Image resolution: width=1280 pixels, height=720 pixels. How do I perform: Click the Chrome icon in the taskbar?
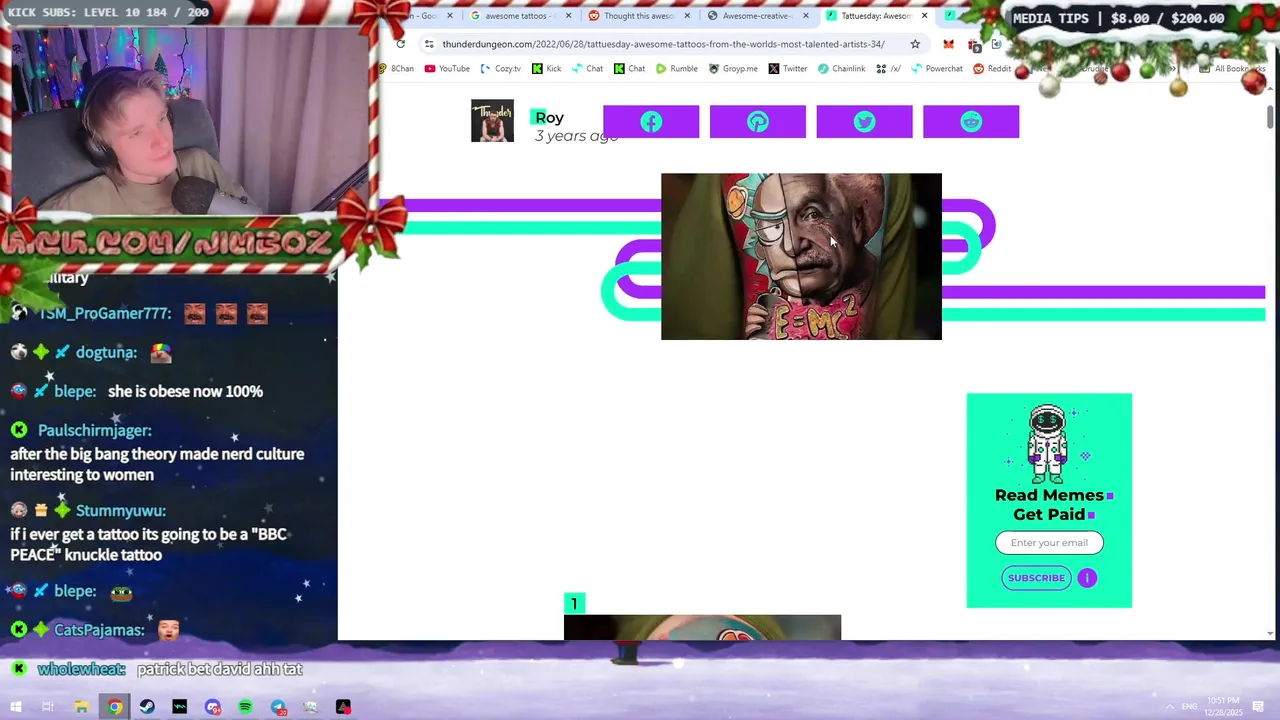[x=115, y=707]
